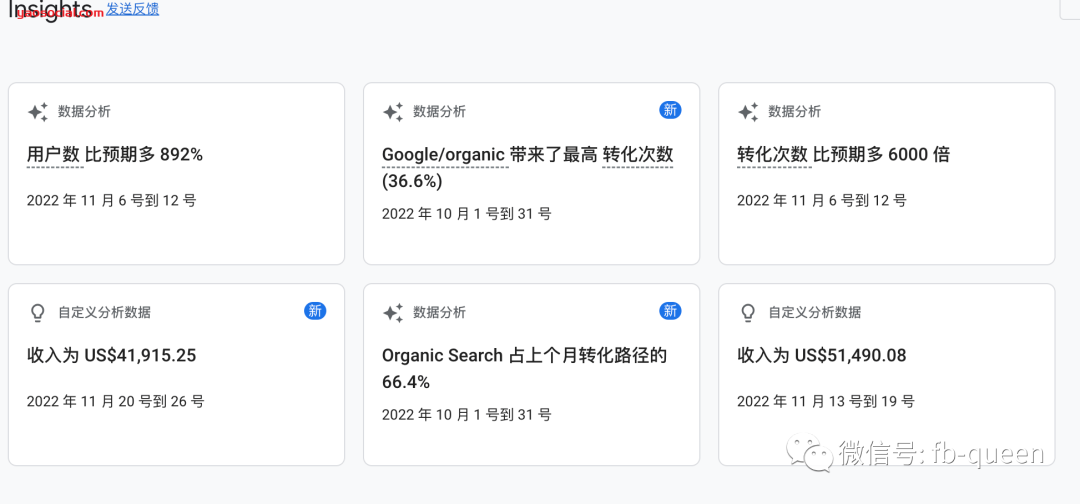
Task: Click sparkle icon on 用户数 比预期多 892% card
Action: 38,112
